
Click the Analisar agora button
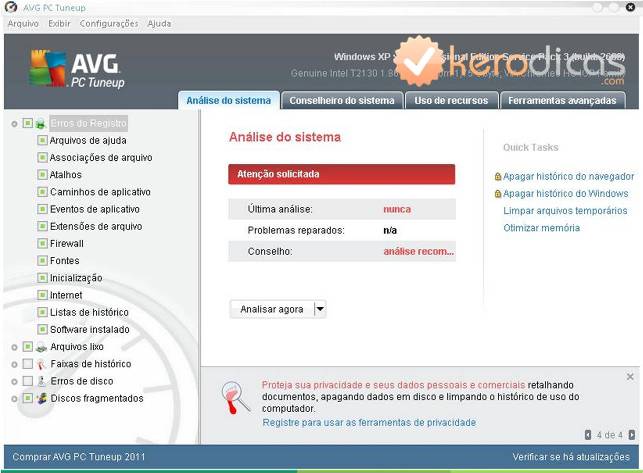click(x=272, y=309)
